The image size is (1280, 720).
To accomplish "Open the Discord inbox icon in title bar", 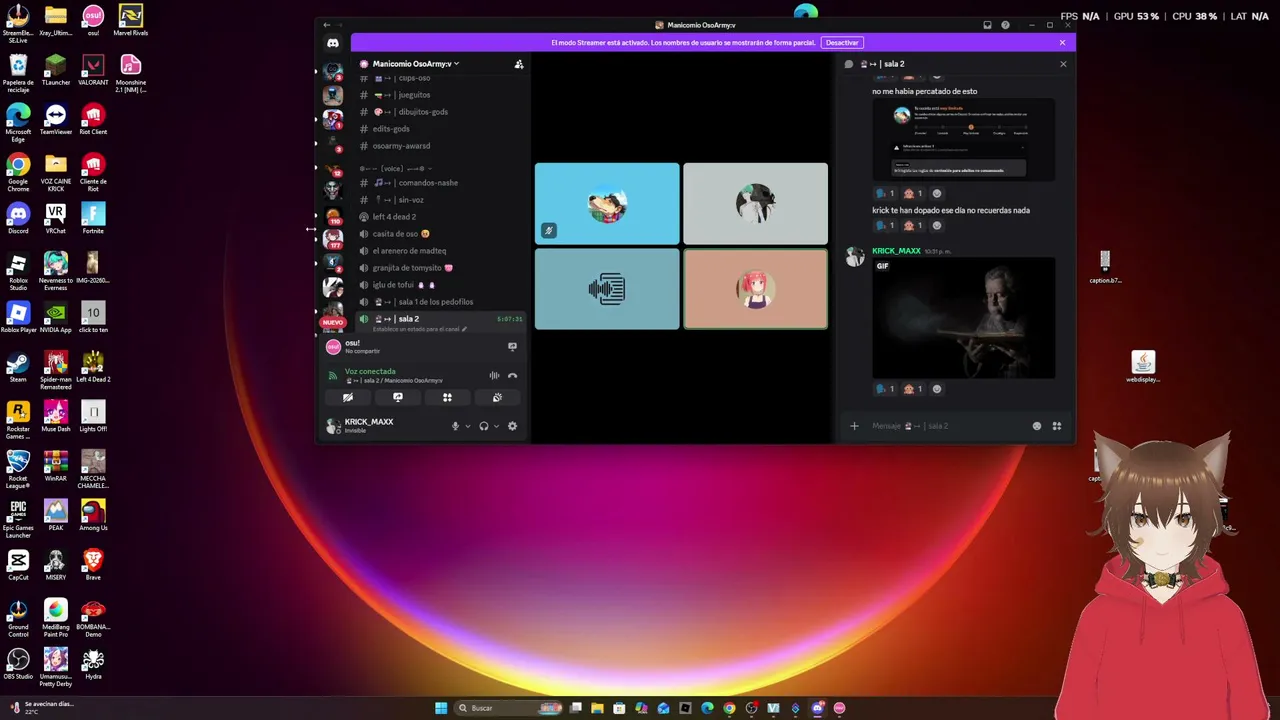I will click(987, 25).
